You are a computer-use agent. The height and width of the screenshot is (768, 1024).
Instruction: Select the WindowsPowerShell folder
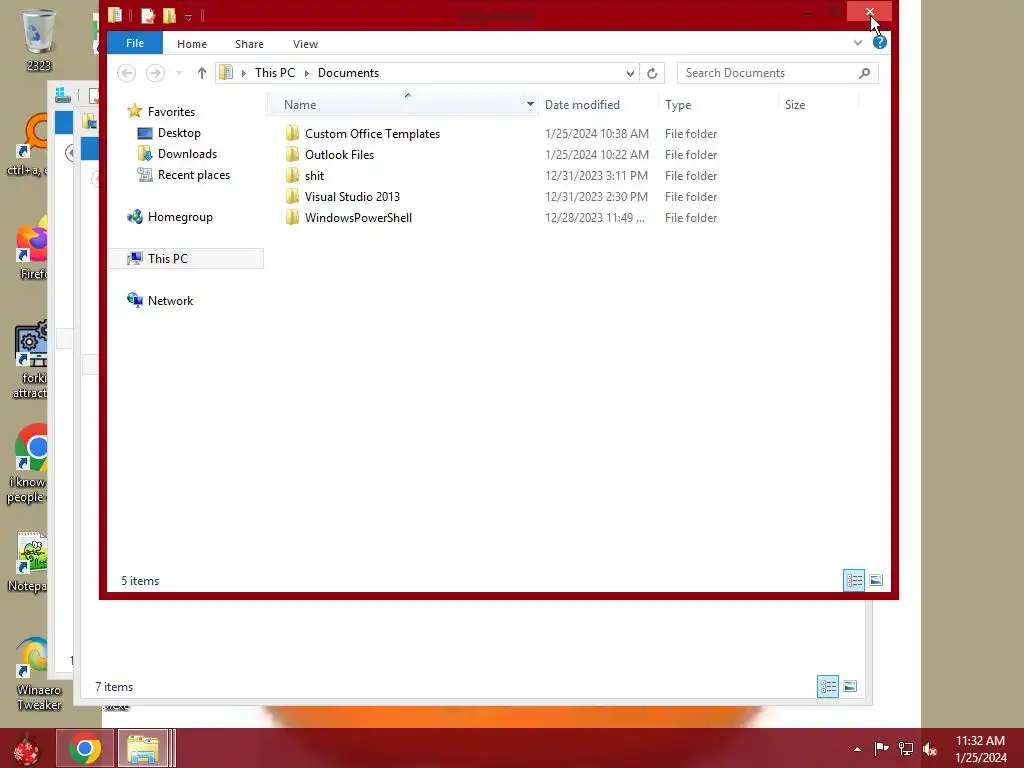(x=358, y=217)
